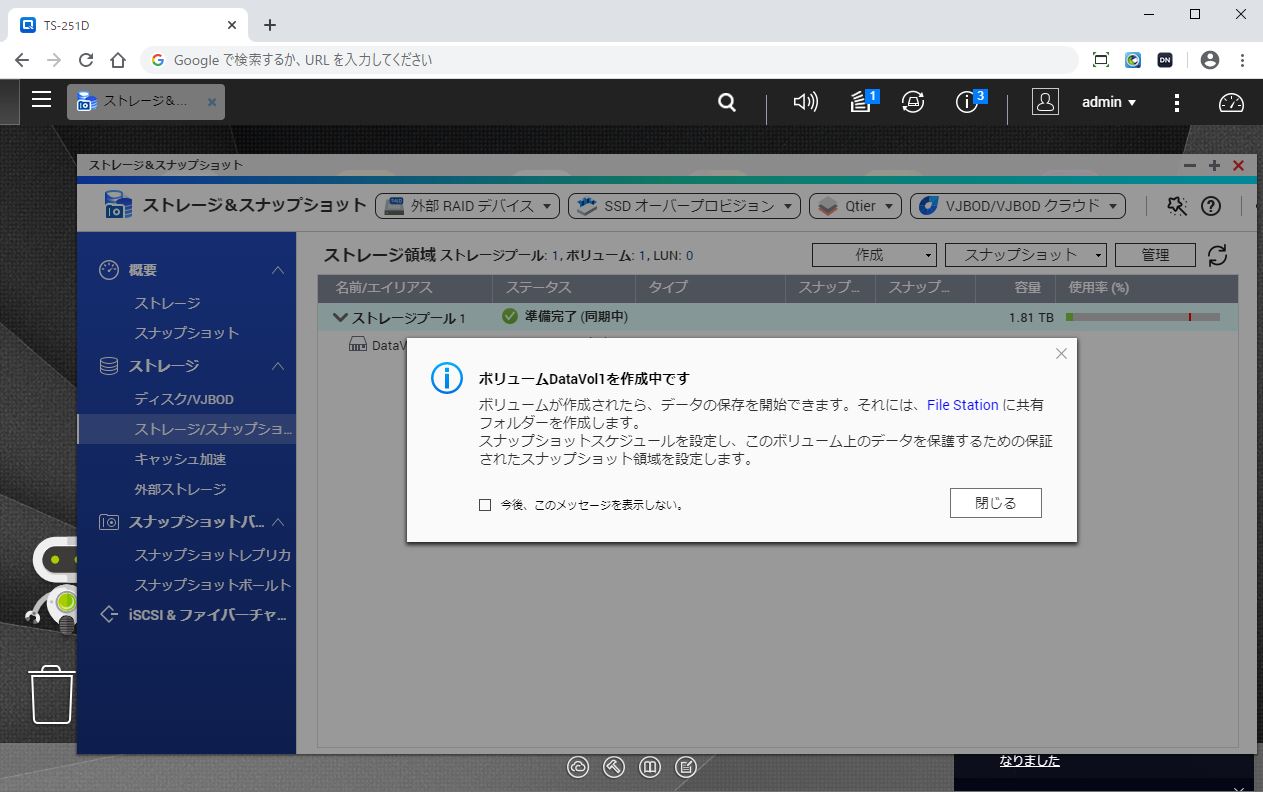1263x792 pixels.
Task: Open background tasks icon with badge
Action: (x=861, y=102)
